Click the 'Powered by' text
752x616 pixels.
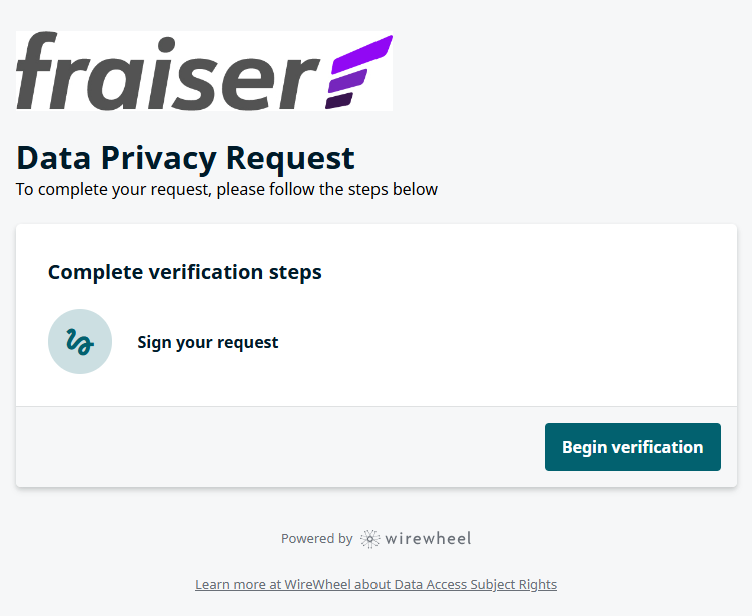click(316, 539)
